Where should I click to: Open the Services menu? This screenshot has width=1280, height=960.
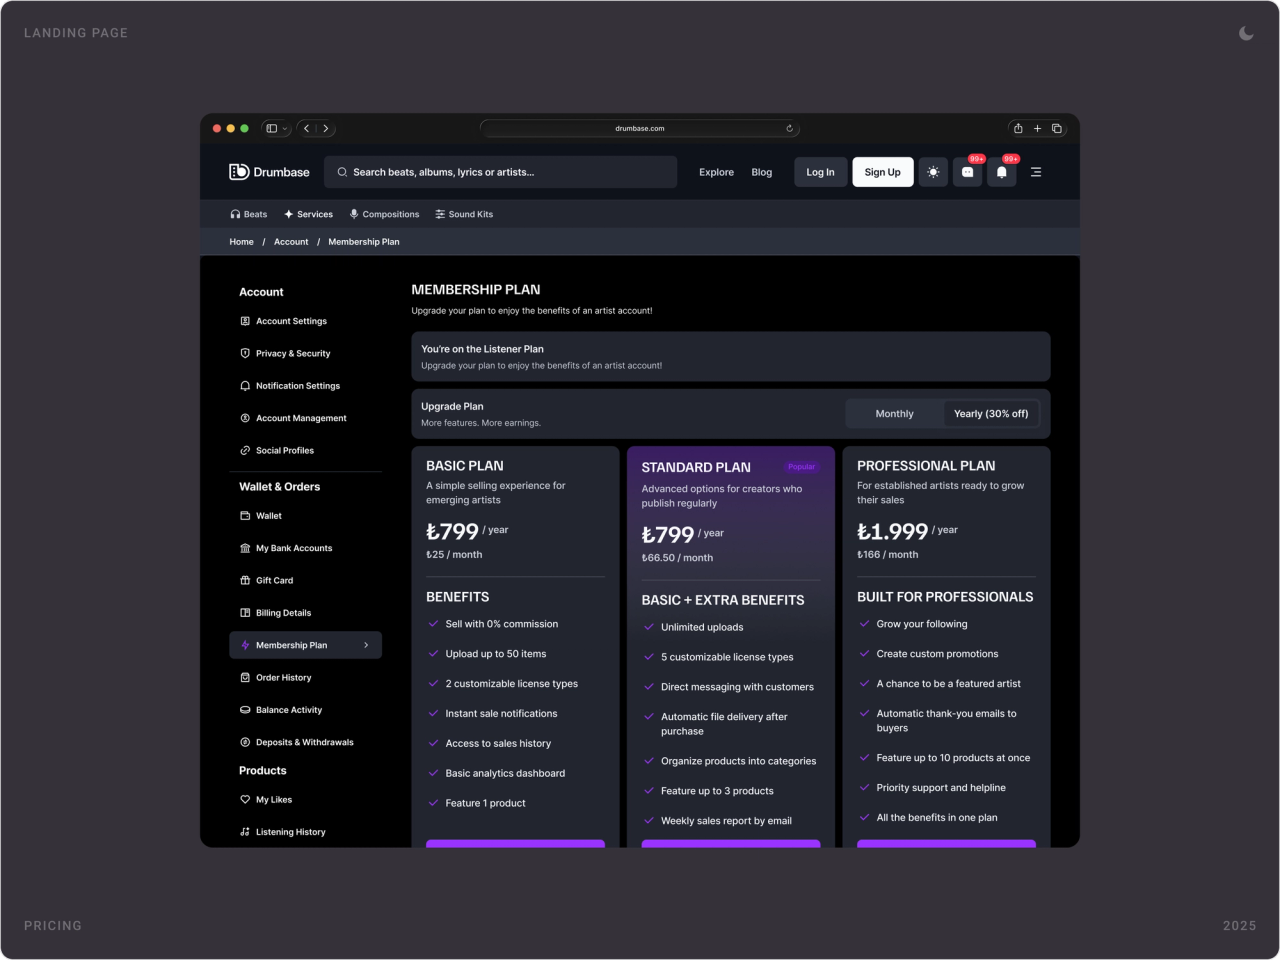[308, 214]
